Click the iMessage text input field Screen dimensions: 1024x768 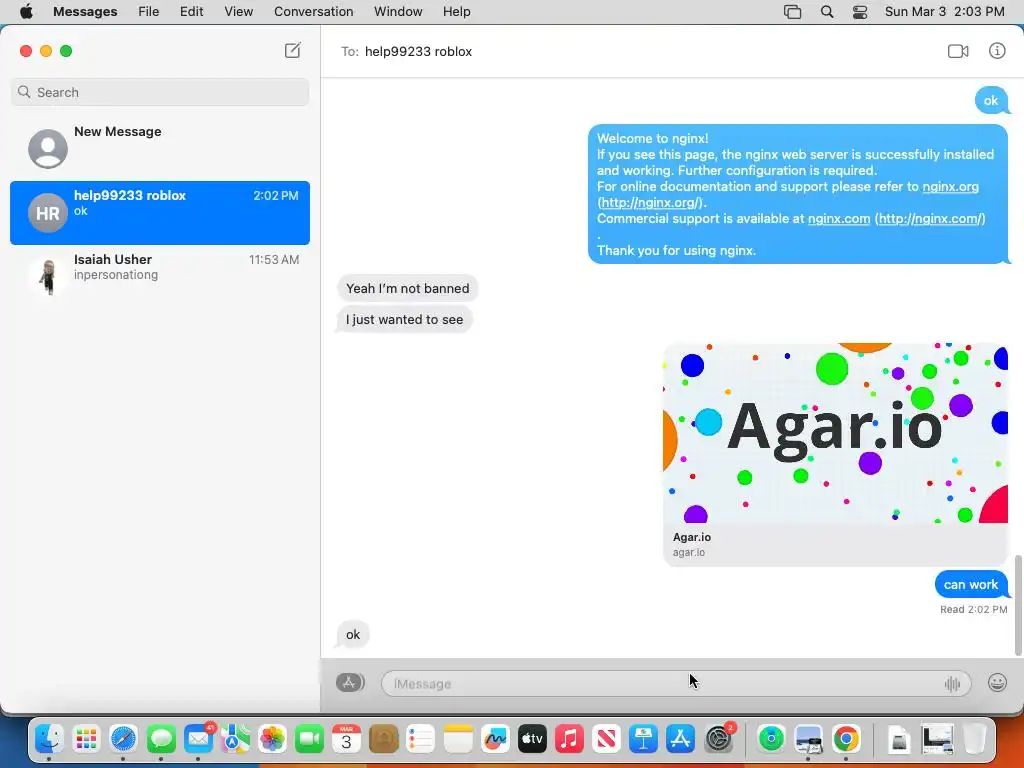[676, 684]
